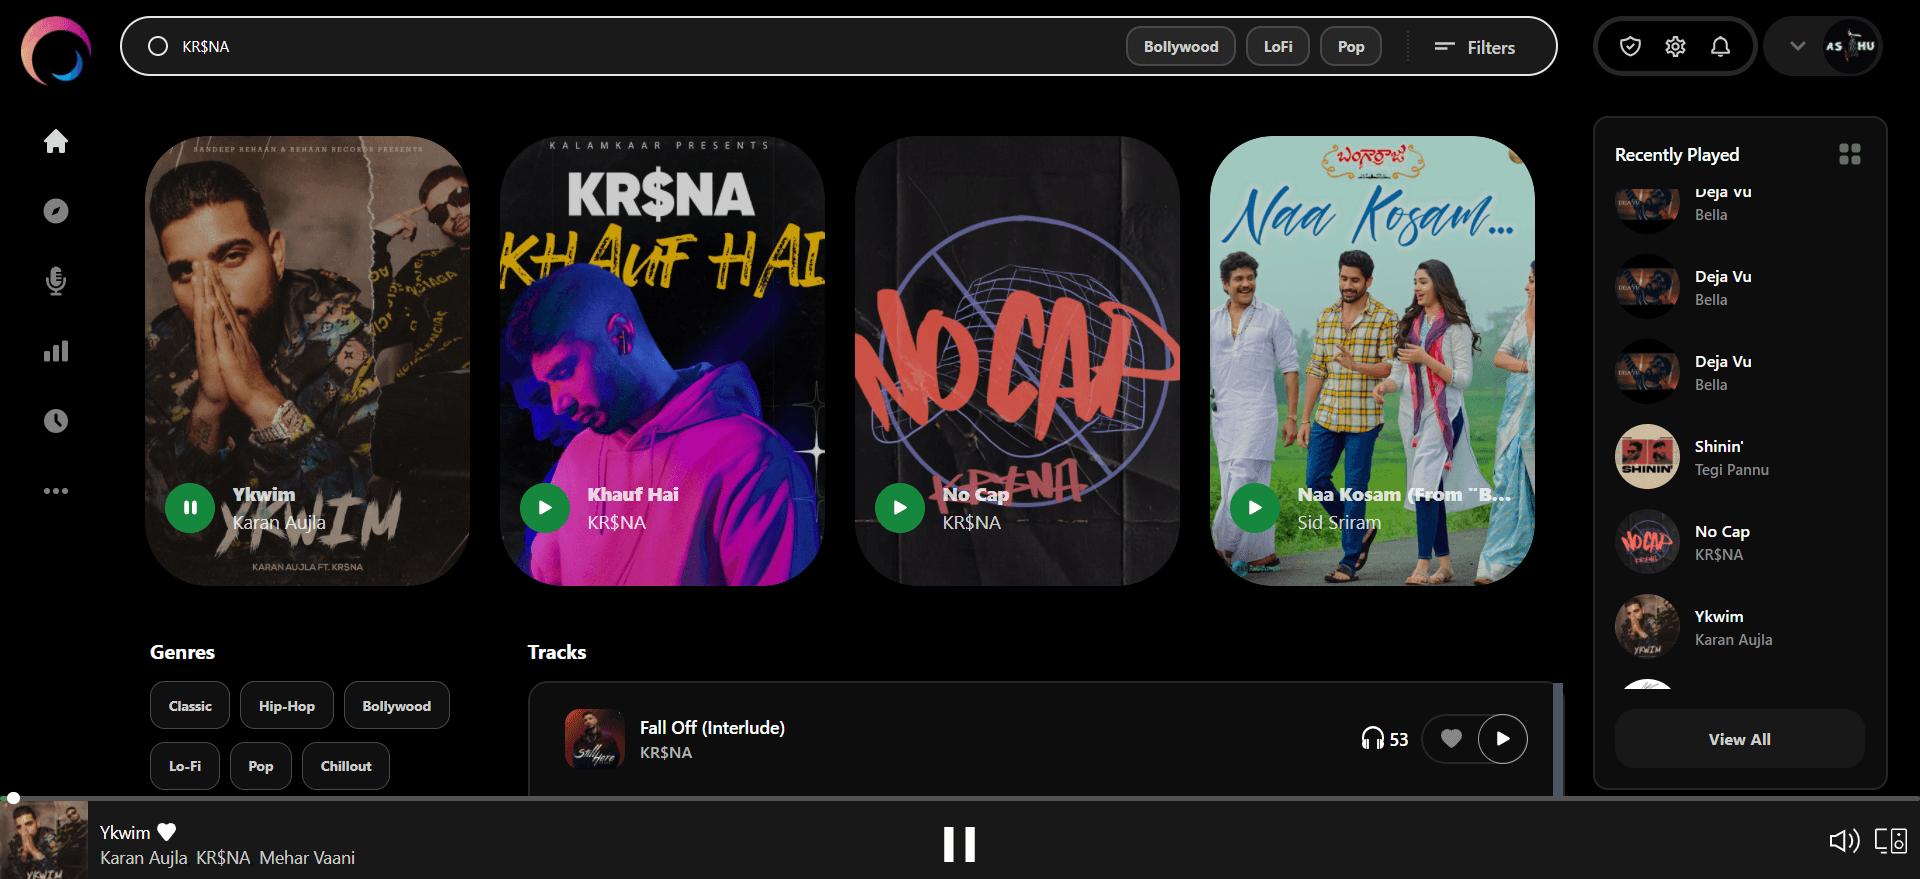The width and height of the screenshot is (1920, 879).
Task: Choose the Classic genre
Action: pyautogui.click(x=190, y=706)
